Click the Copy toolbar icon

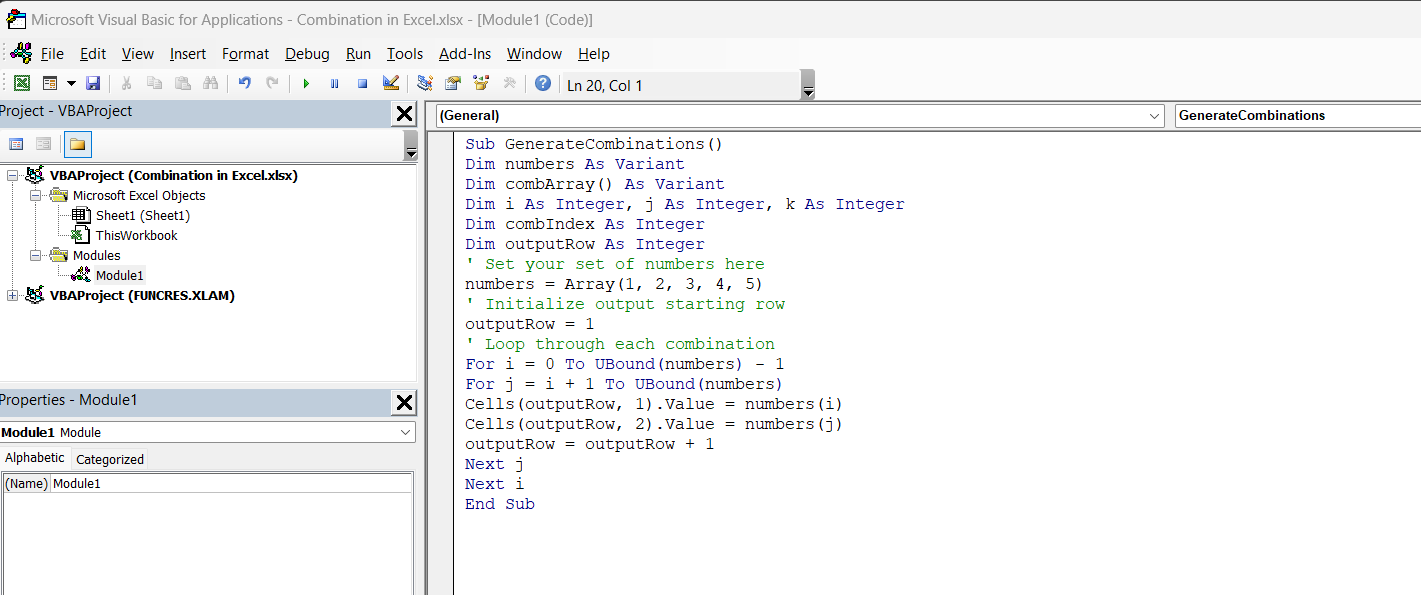(x=154, y=84)
